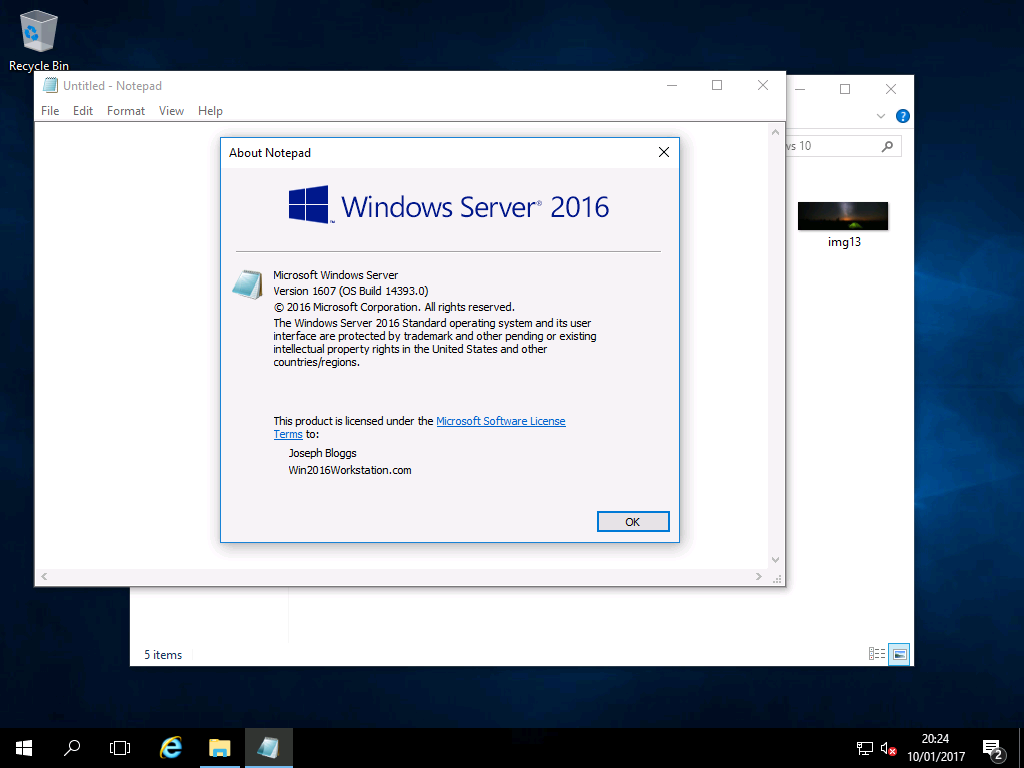Screen dimensions: 1024x768
Task: Click 'Microsoft Windows Server' text line
Action: 336,275
